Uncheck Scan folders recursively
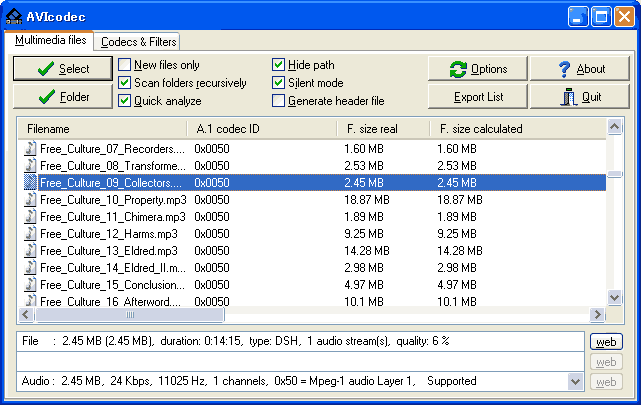Viewport: 641px width, 405px height. point(124,83)
